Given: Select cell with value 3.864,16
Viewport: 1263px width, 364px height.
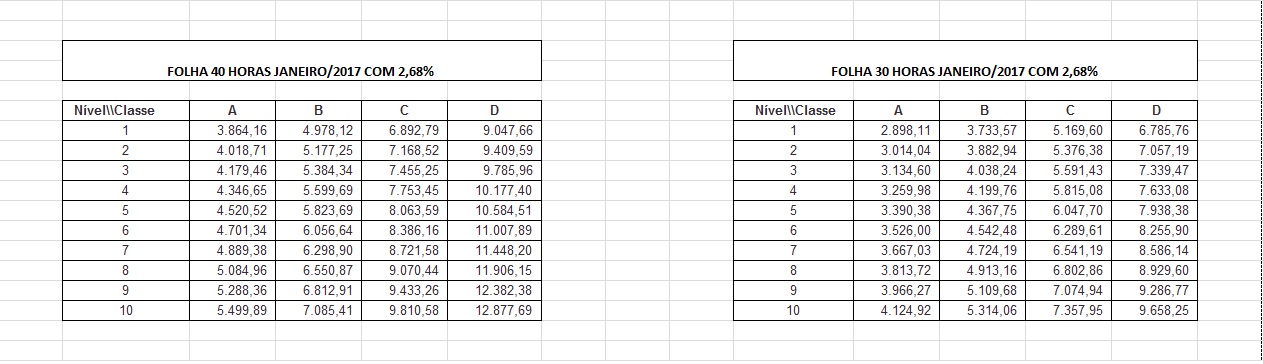Looking at the screenshot, I should [x=232, y=130].
